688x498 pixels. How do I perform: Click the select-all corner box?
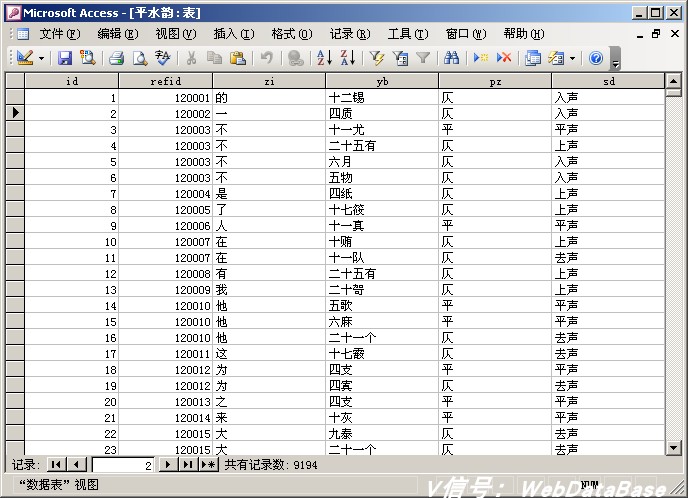pyautogui.click(x=15, y=81)
